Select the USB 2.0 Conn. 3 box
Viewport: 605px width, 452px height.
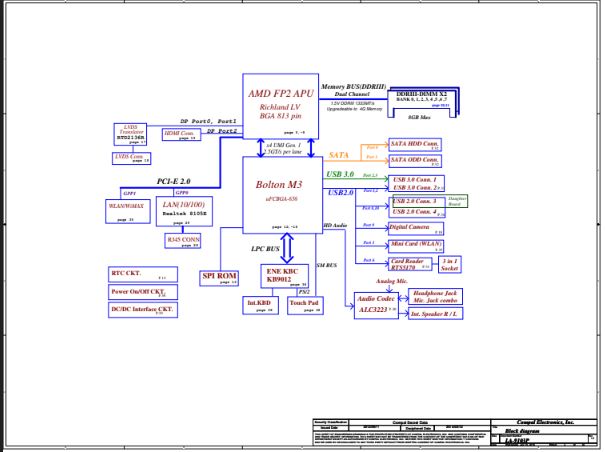pos(415,201)
